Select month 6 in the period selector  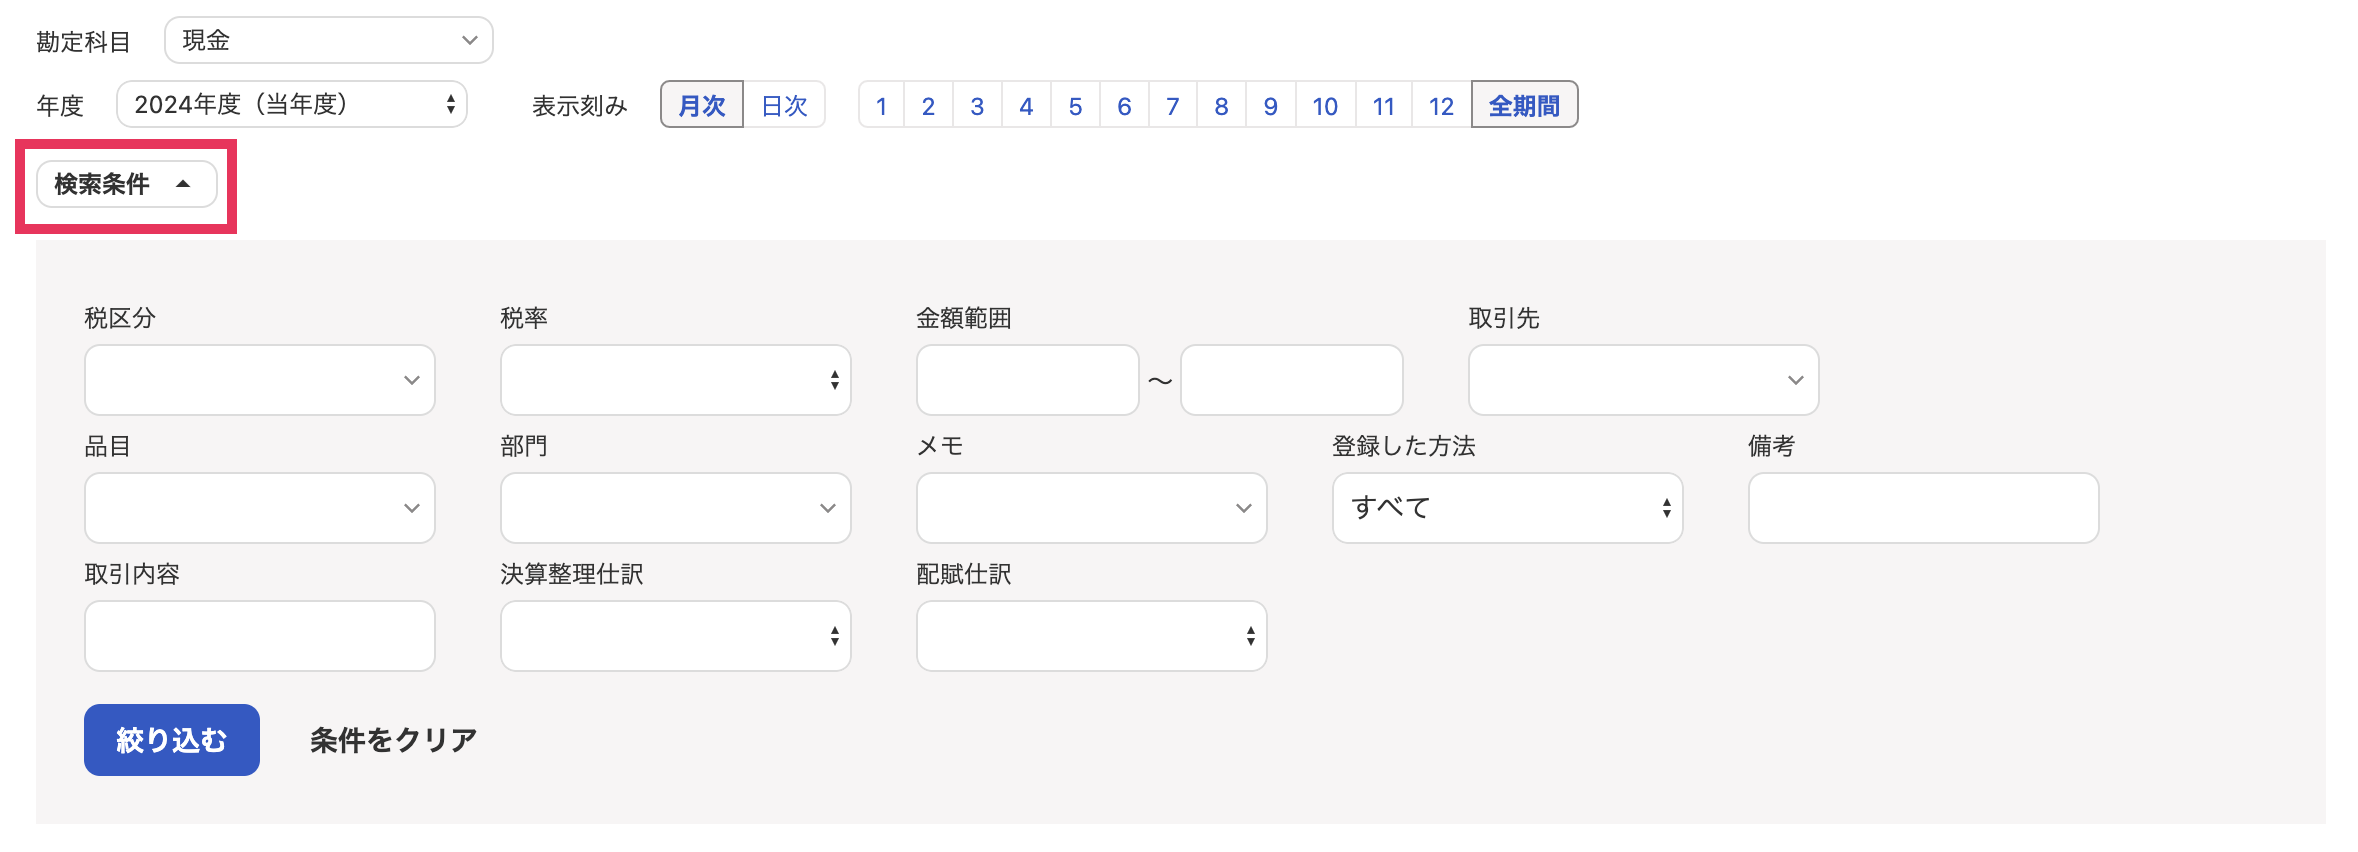[1124, 105]
